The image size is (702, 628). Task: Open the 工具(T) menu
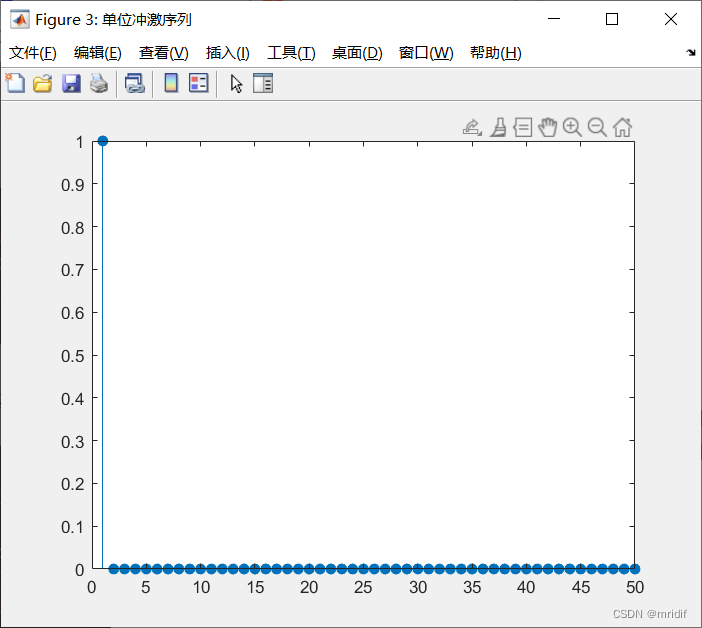[291, 53]
